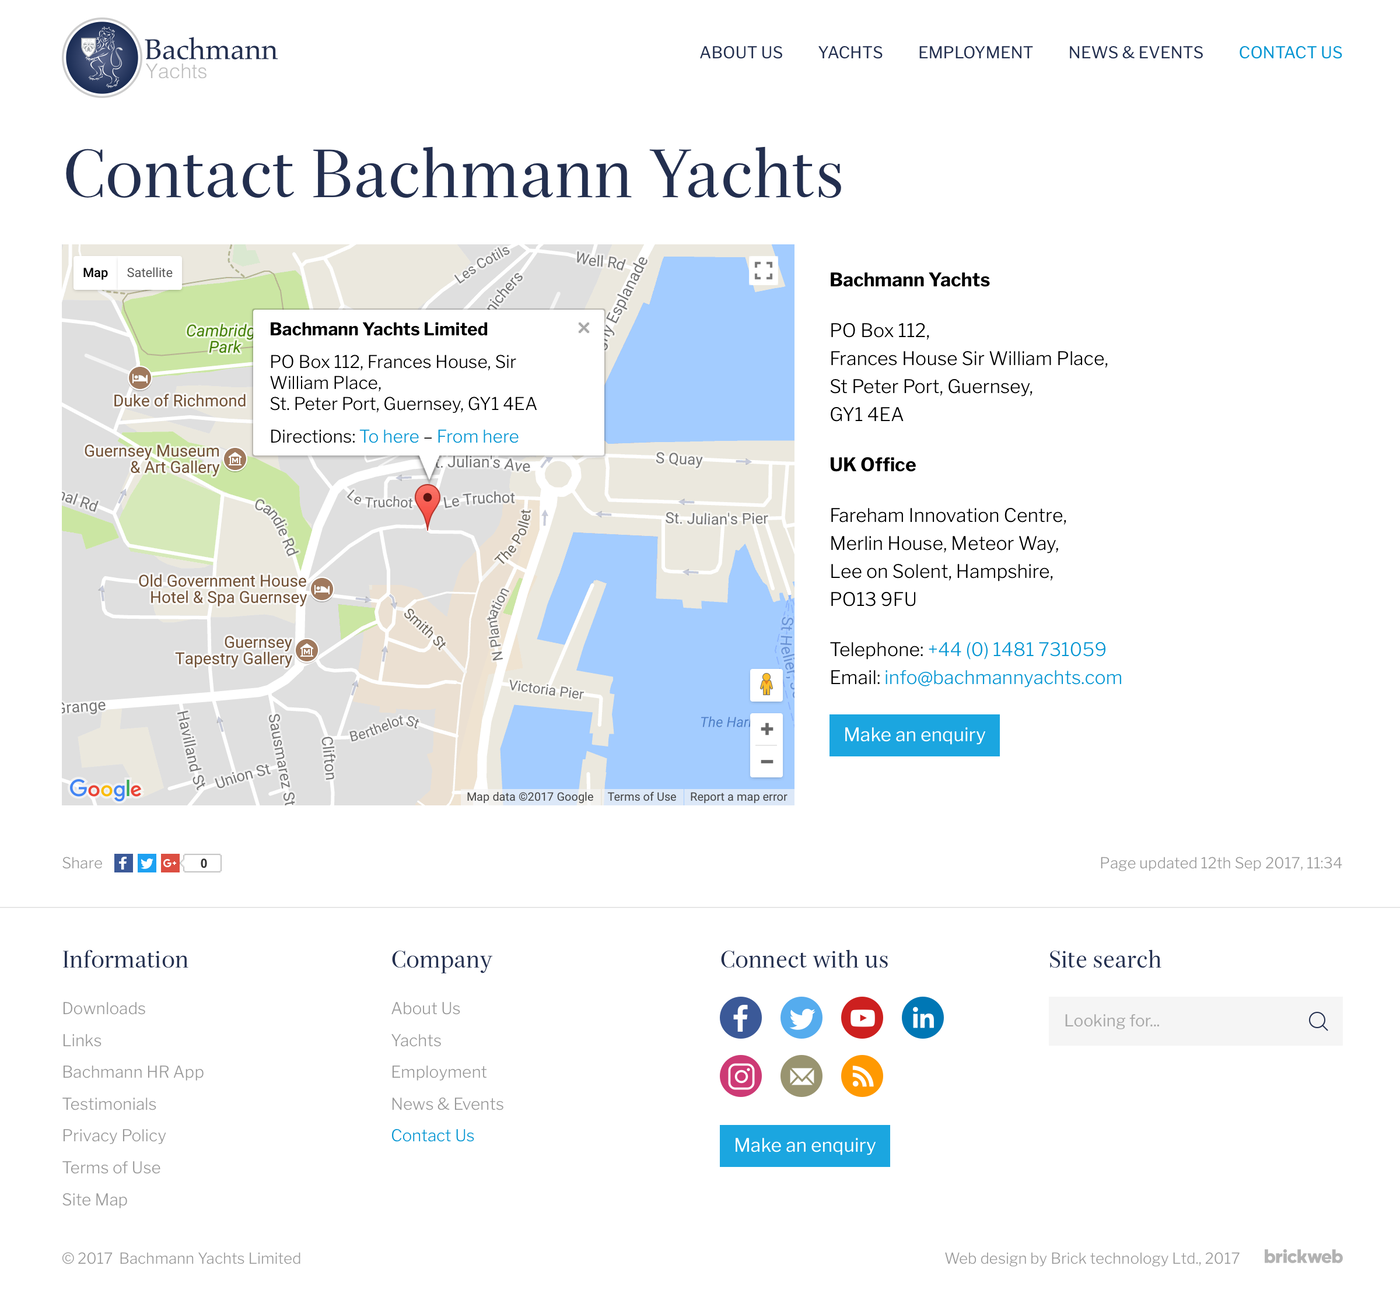Click the red map location marker

pos(427,502)
